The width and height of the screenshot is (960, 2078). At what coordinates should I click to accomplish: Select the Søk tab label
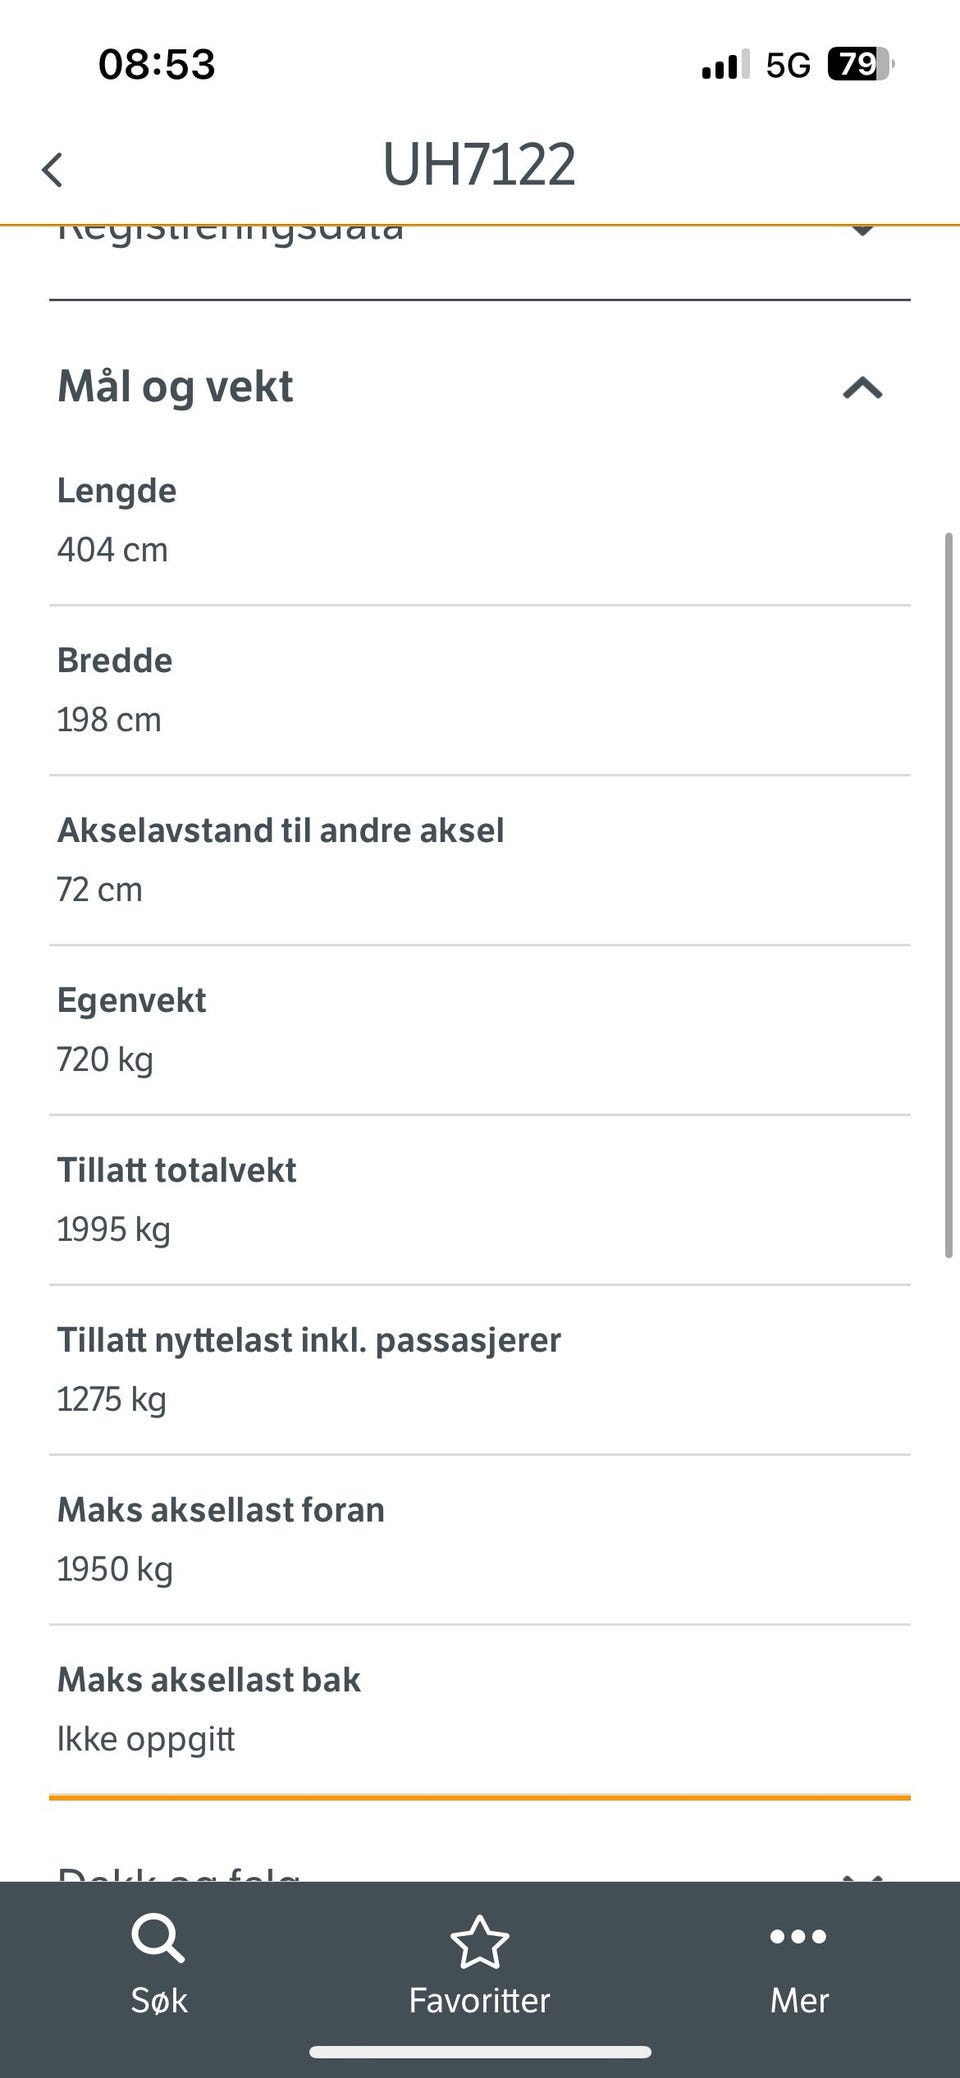click(159, 2000)
